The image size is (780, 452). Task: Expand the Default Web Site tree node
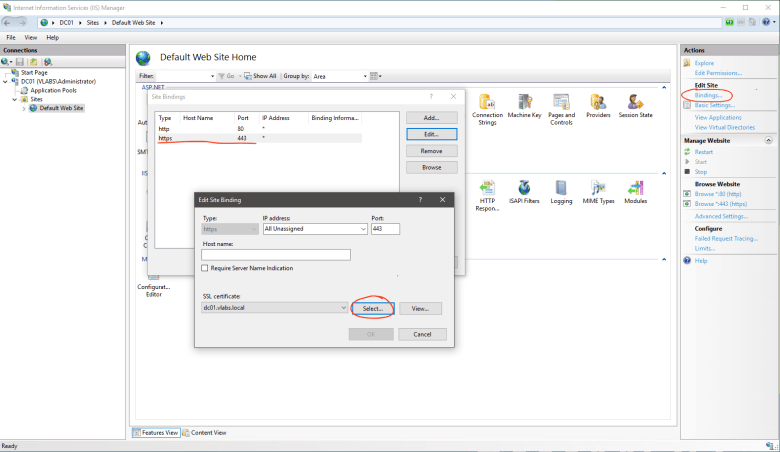click(23, 108)
